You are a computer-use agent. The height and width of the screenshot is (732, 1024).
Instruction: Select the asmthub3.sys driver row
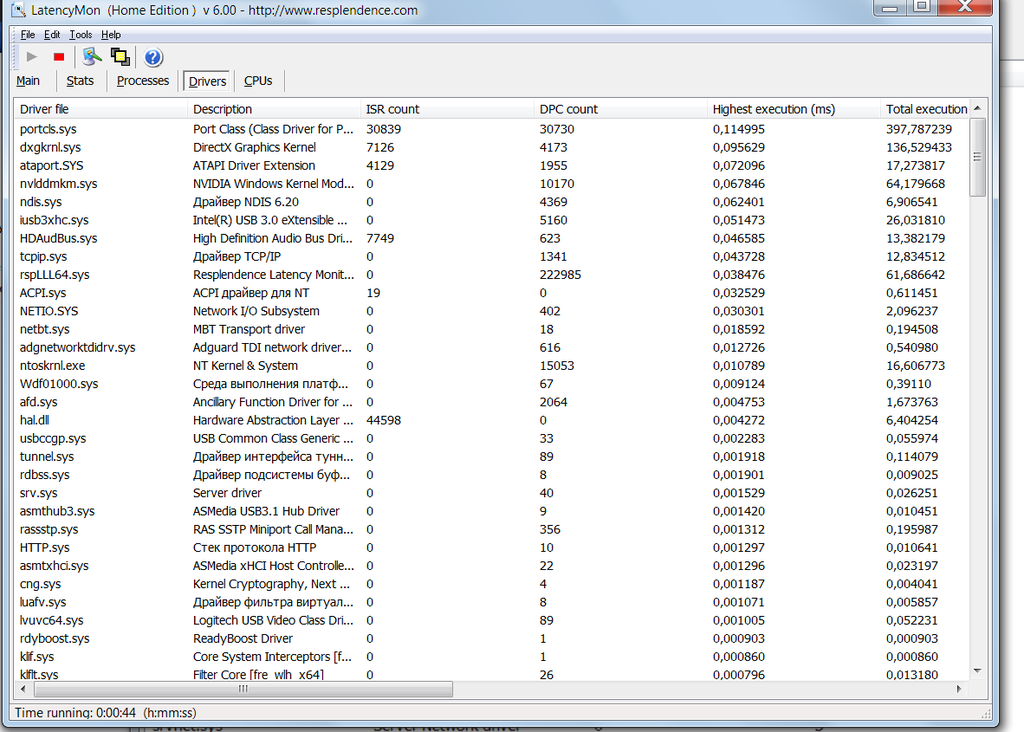(x=492, y=511)
